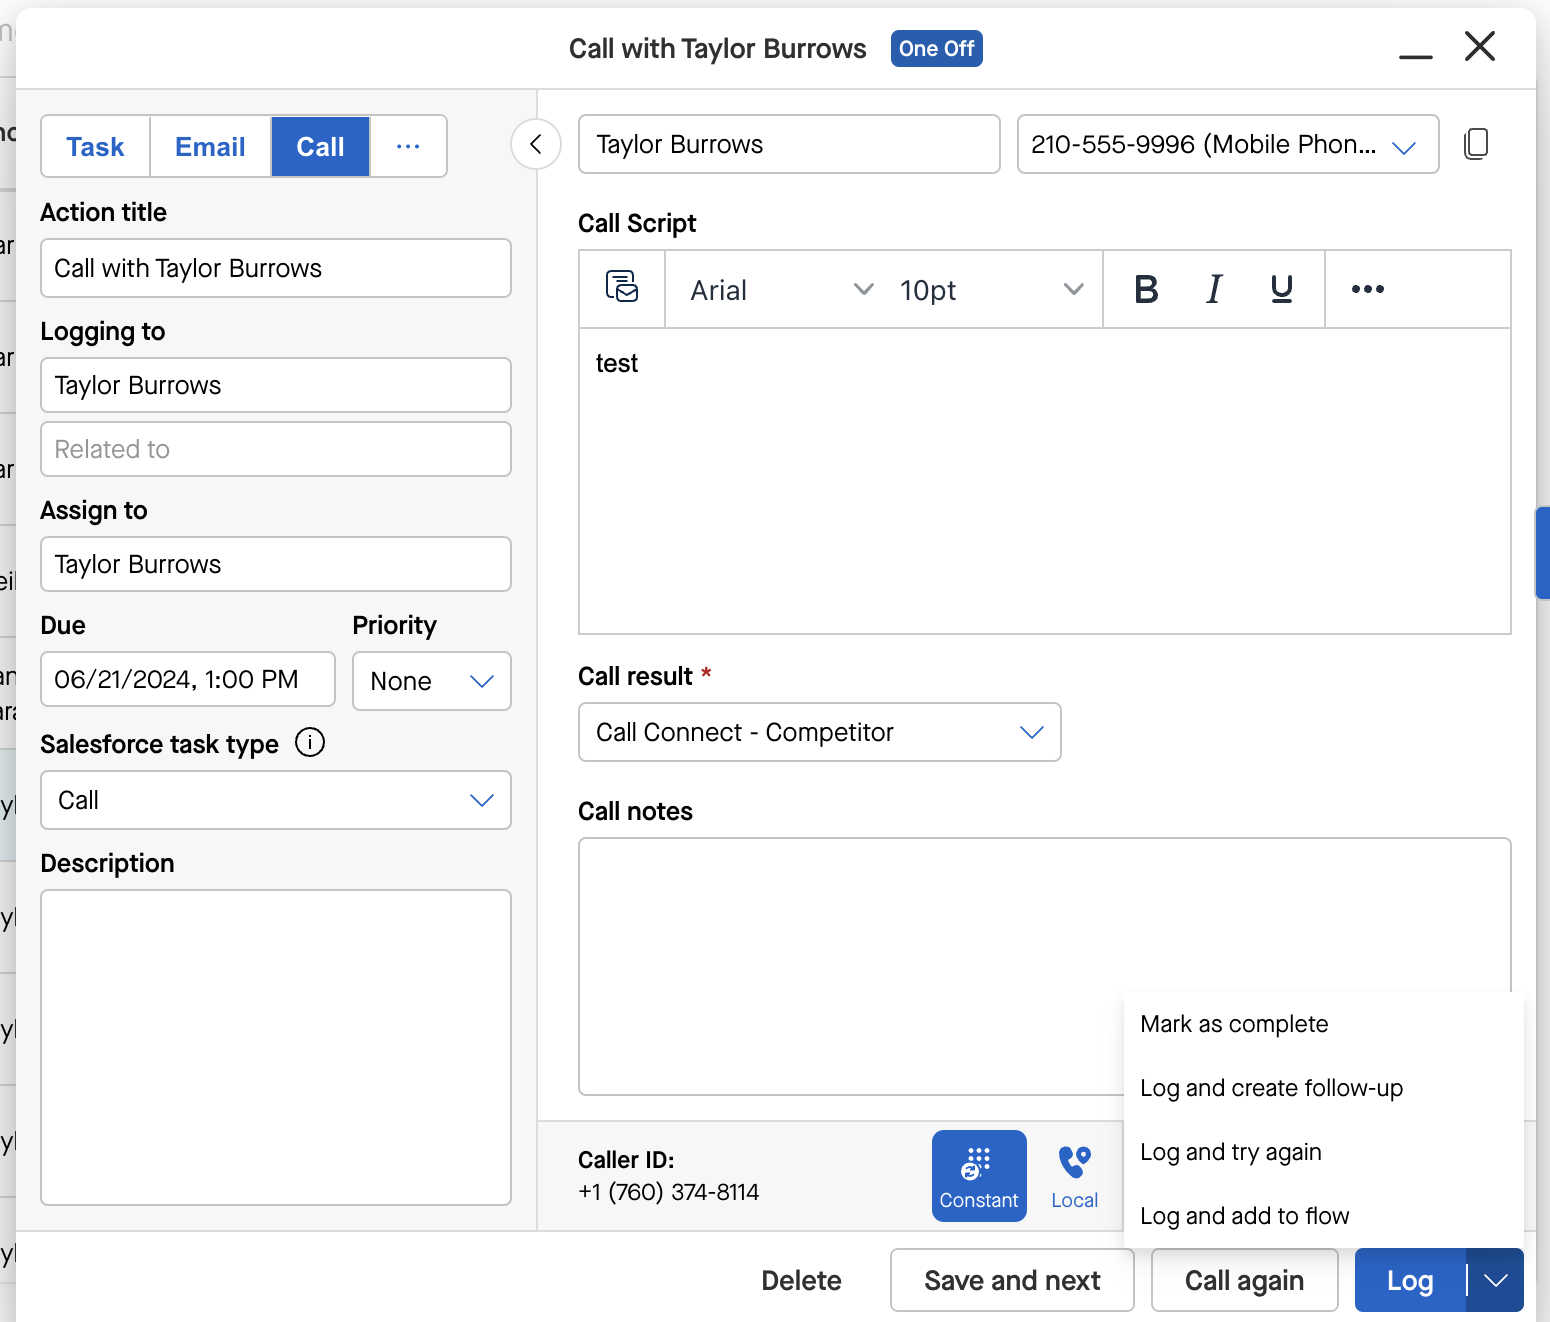
Task: Click the Save and next button
Action: pyautogui.click(x=1012, y=1280)
